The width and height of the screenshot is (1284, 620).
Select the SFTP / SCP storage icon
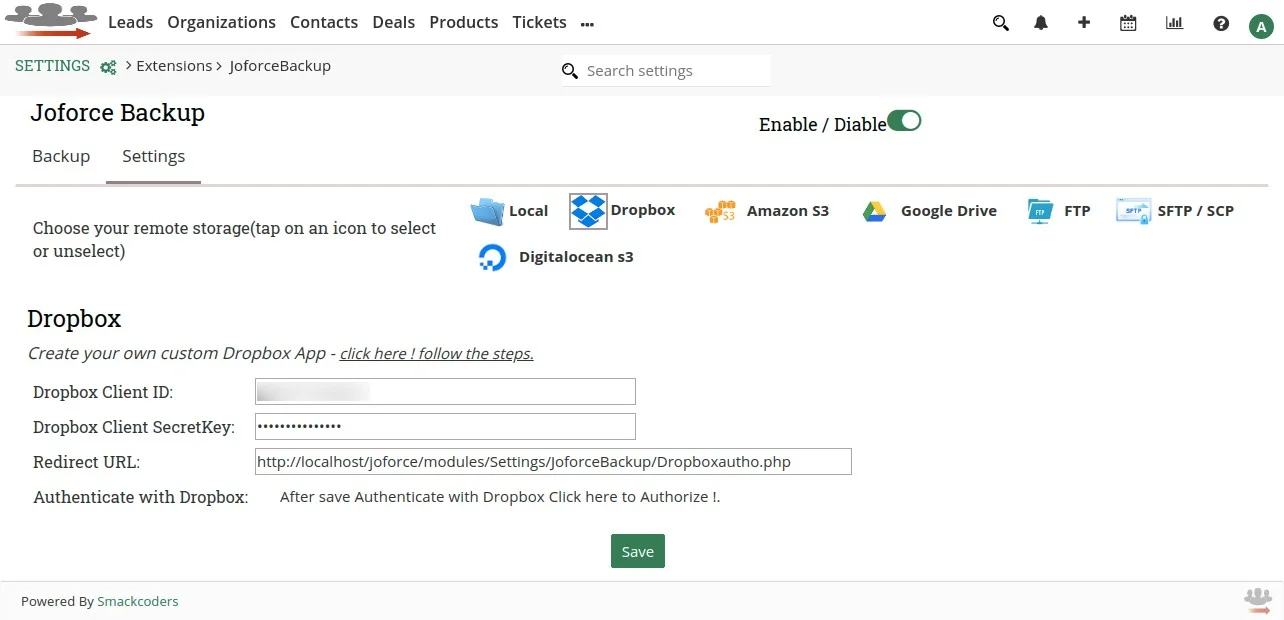(x=1132, y=210)
